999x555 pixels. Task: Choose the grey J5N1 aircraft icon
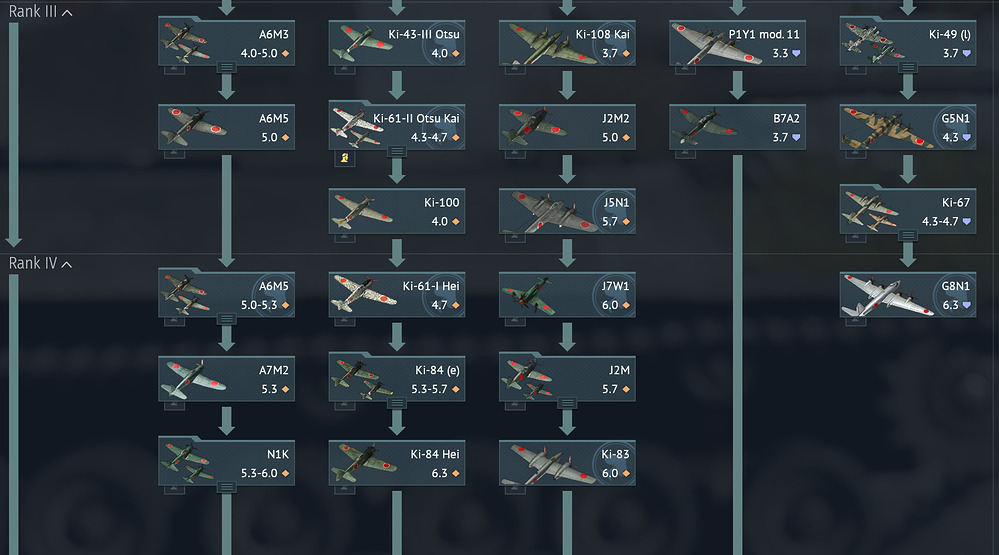coord(548,212)
